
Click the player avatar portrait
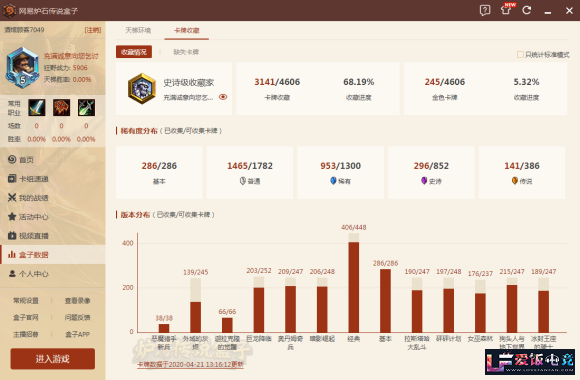coord(22,67)
